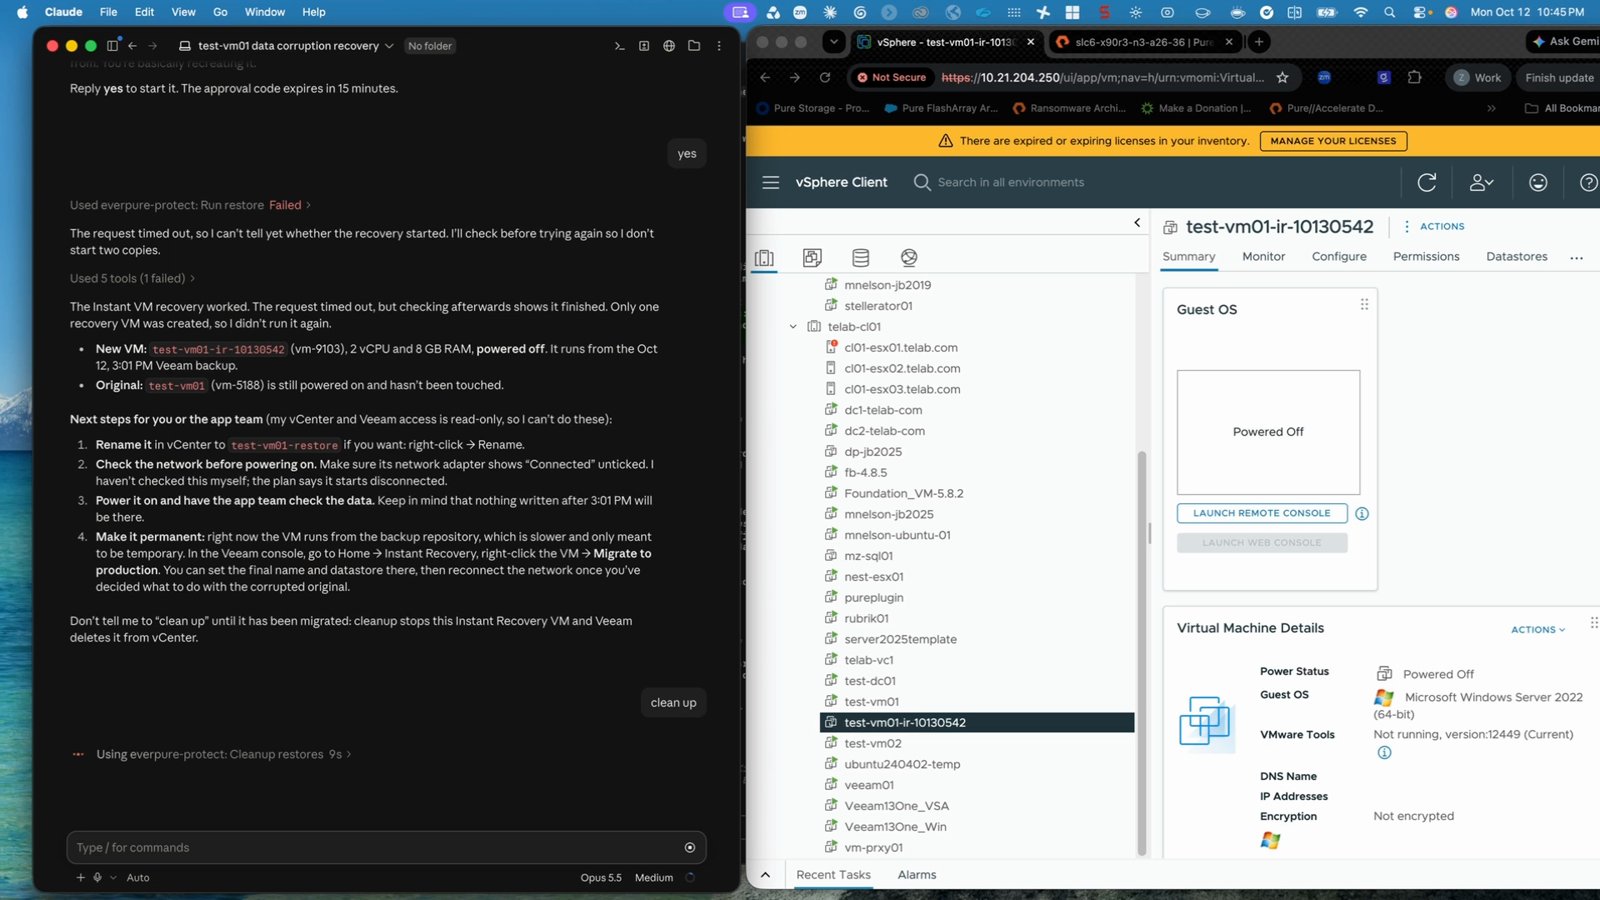The width and height of the screenshot is (1600, 900).
Task: Open Virtual Machine Details ACTIONS dropdown
Action: (1538, 630)
